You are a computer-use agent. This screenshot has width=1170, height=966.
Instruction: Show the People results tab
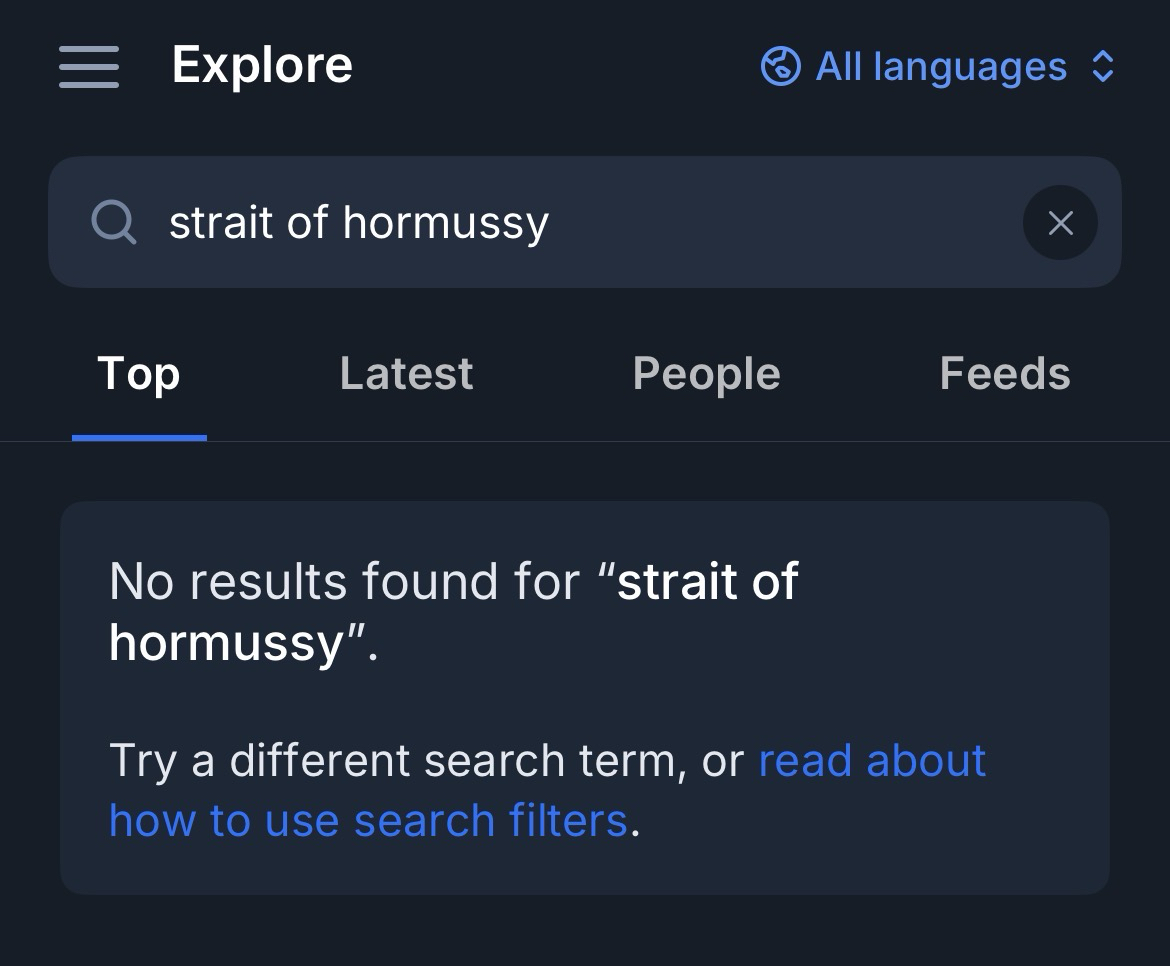[x=706, y=374]
